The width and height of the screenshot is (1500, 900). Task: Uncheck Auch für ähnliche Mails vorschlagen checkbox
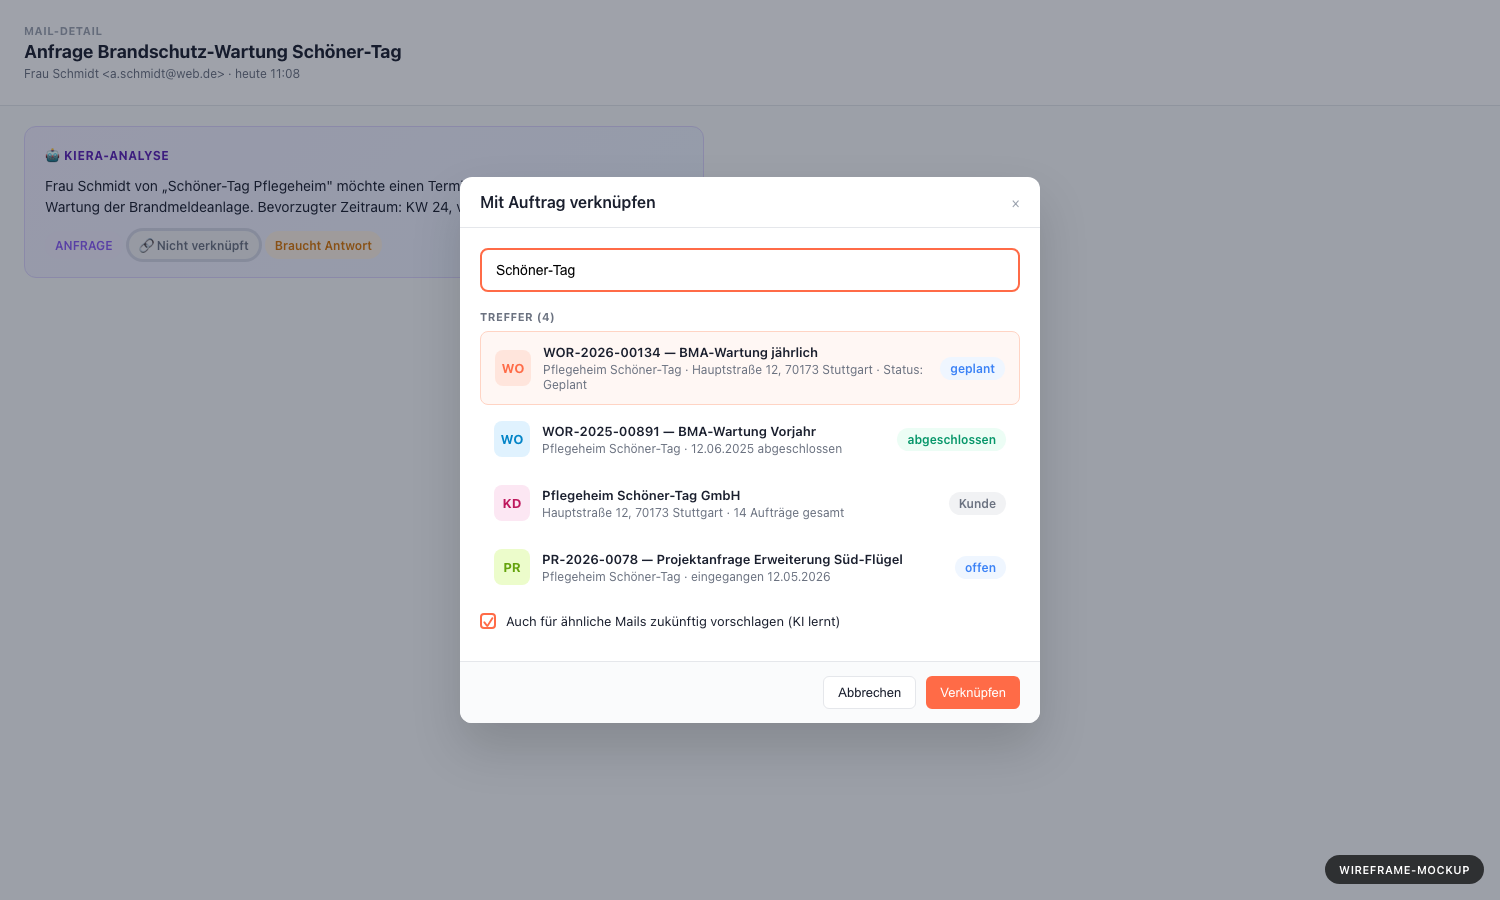(488, 621)
